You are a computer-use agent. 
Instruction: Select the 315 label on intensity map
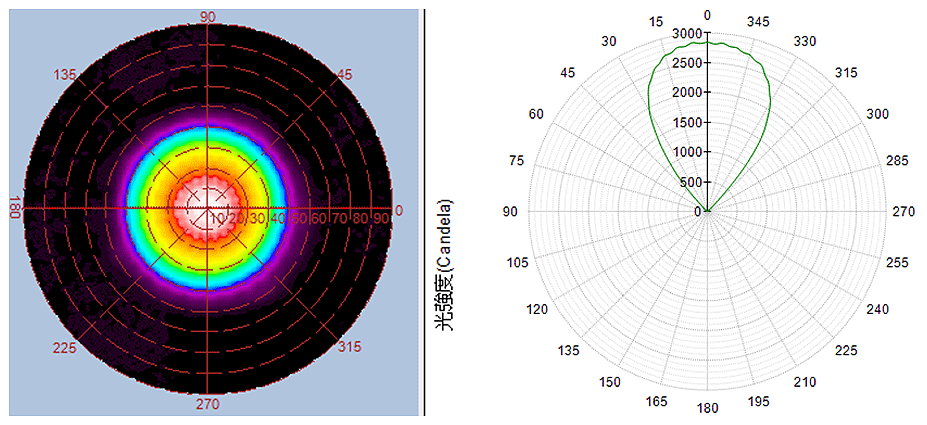pyautogui.click(x=350, y=347)
